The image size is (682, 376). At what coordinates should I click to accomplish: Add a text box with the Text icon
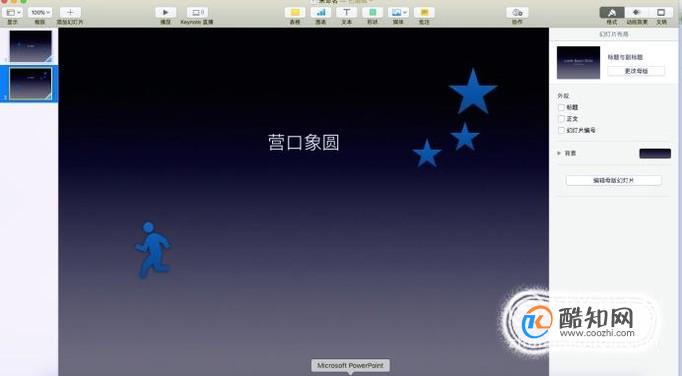click(347, 13)
